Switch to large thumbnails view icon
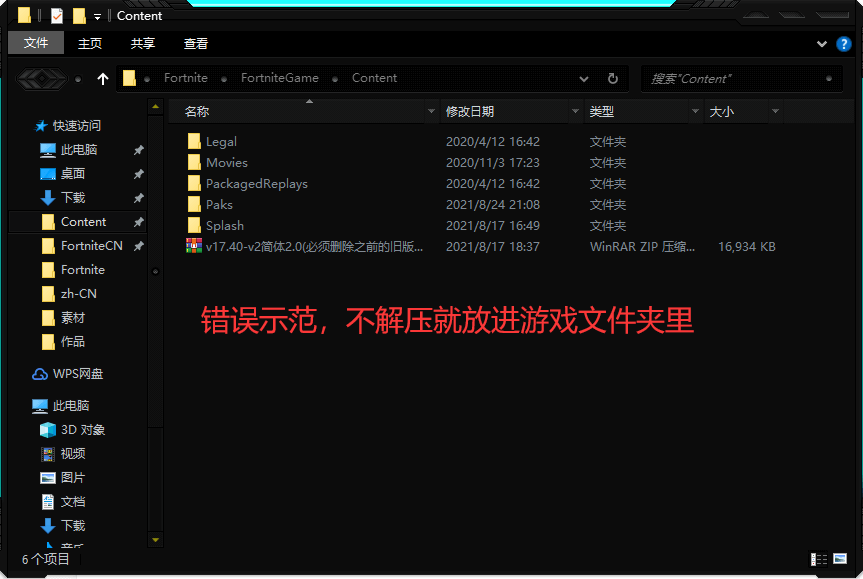 tap(840, 559)
